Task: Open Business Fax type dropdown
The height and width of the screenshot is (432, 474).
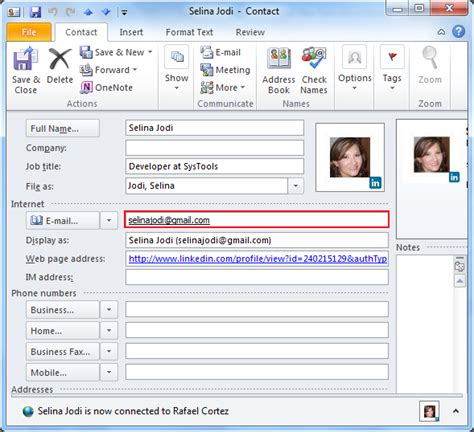Action: 109,351
